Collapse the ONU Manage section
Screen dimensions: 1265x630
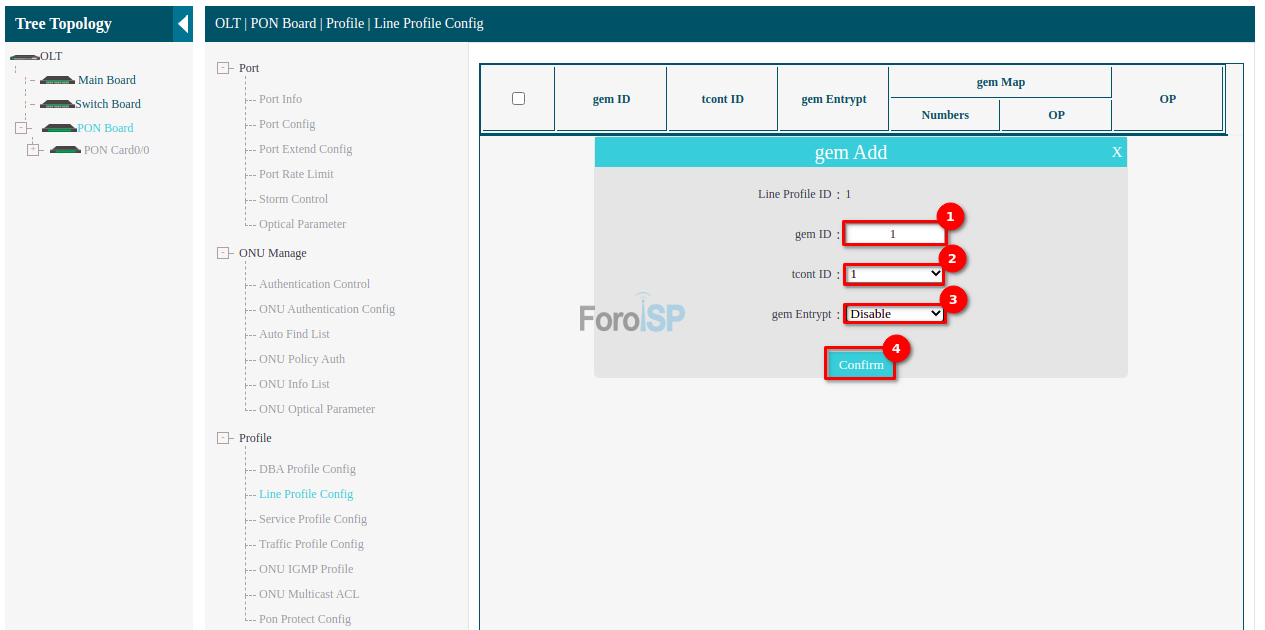tap(223, 253)
